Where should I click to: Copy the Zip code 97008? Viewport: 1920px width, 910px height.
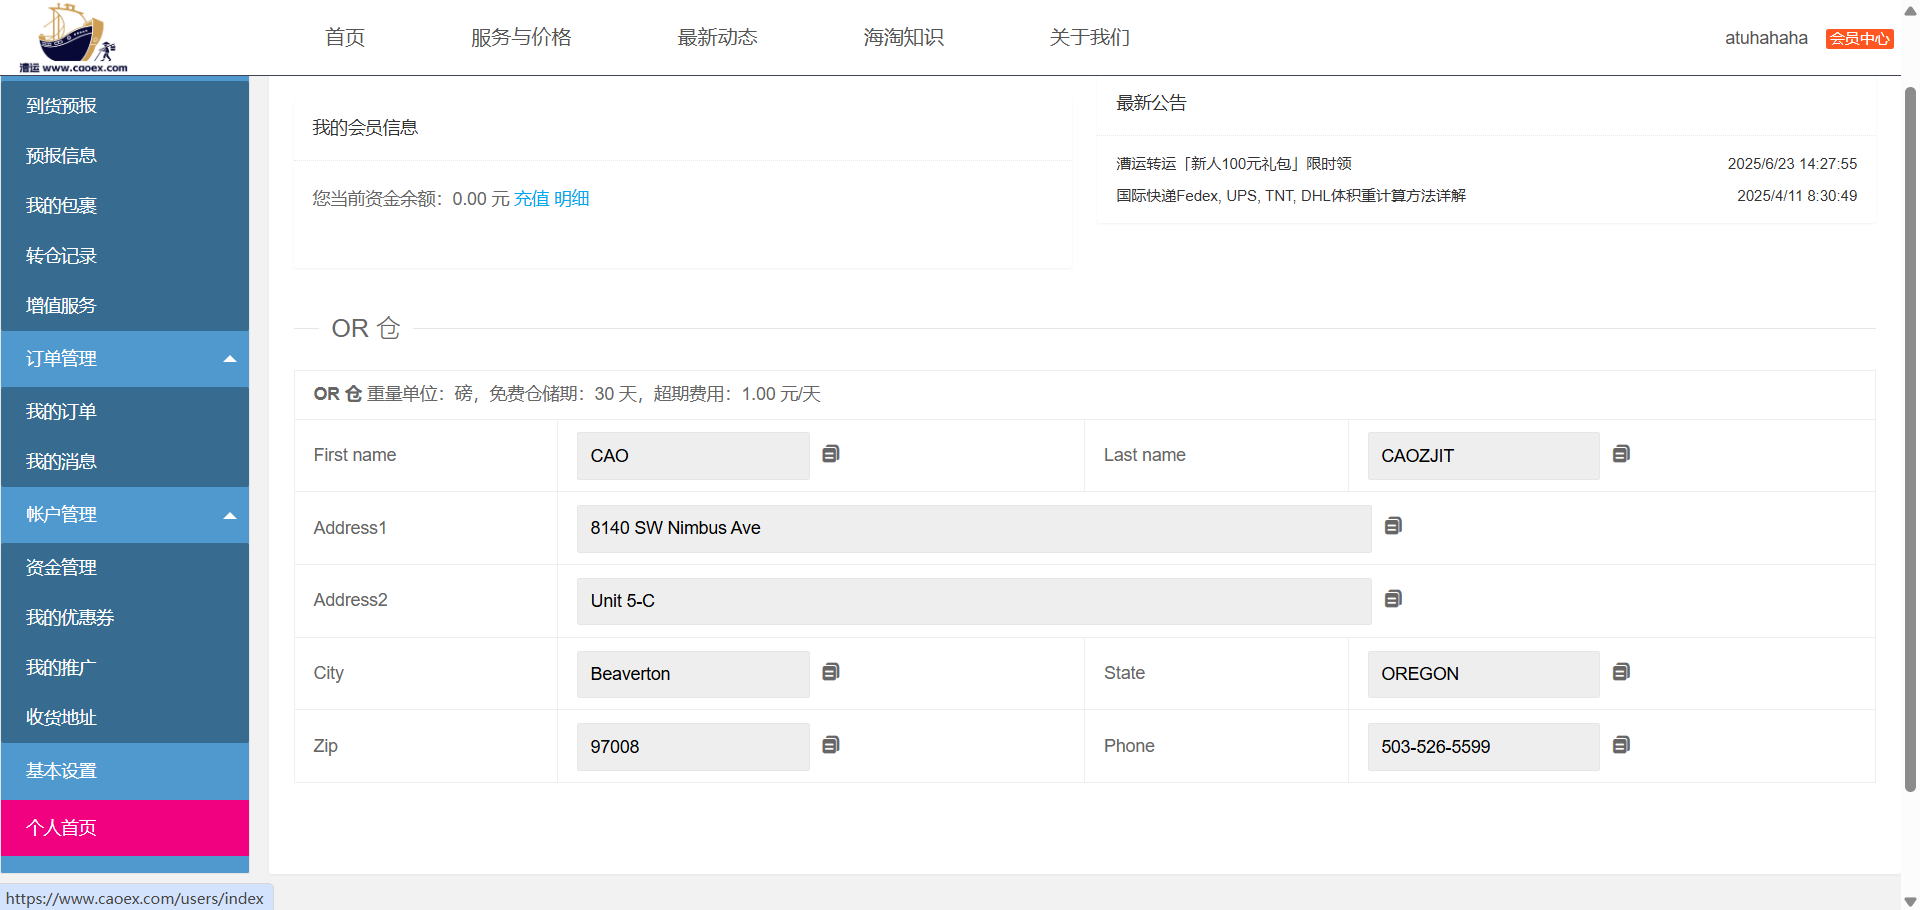pos(830,745)
